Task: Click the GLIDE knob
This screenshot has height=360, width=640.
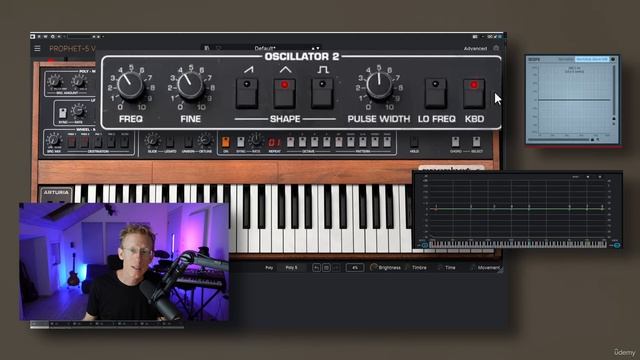Action: pos(152,140)
